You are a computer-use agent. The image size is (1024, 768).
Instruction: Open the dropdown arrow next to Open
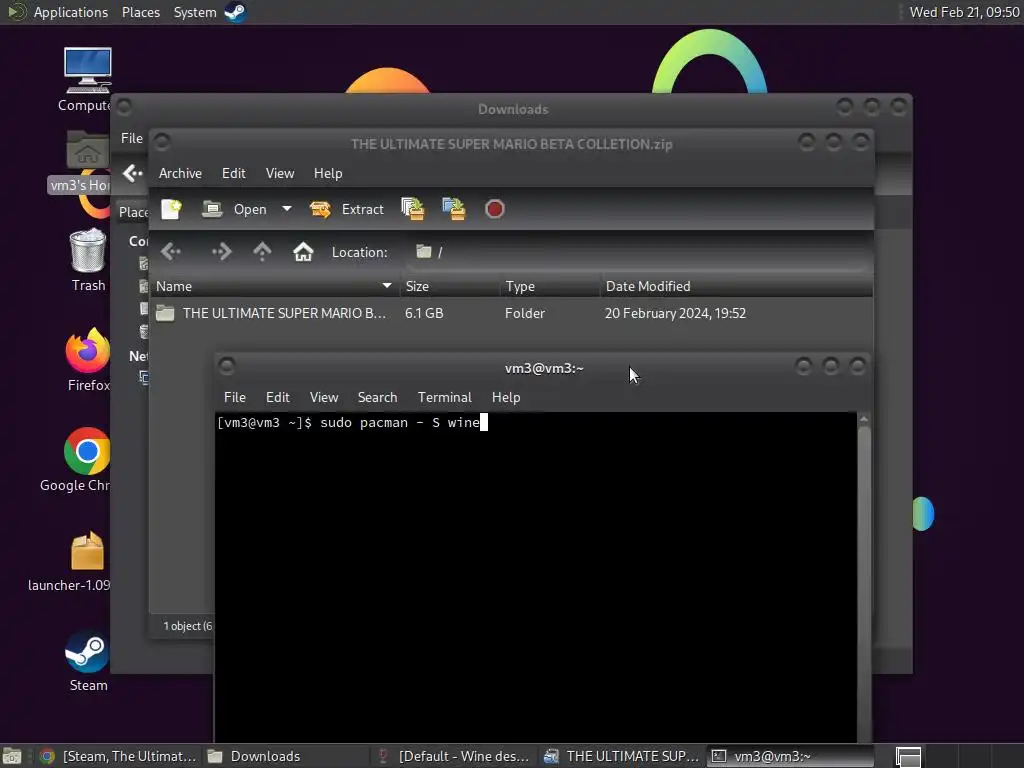[287, 209]
